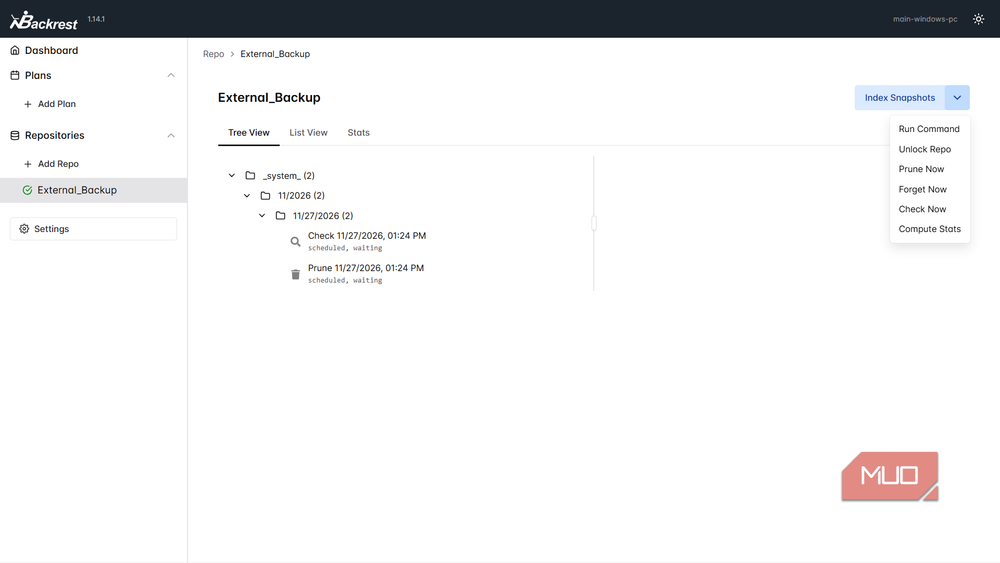Viewport: 1000px width, 563px height.
Task: Choose Unlock Repo in the dropdown menu
Action: [x=925, y=149]
